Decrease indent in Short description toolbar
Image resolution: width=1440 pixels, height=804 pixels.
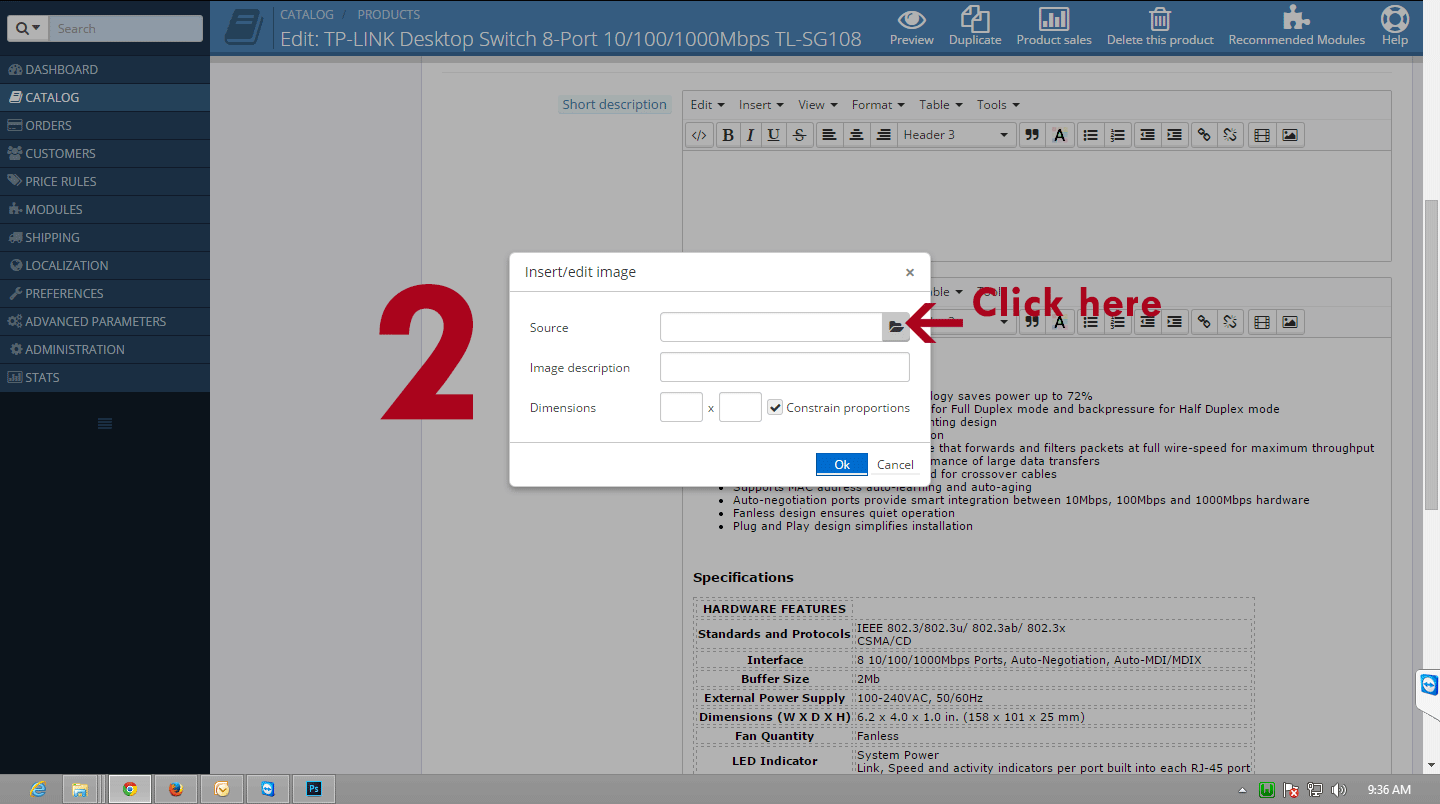pyautogui.click(x=1147, y=135)
